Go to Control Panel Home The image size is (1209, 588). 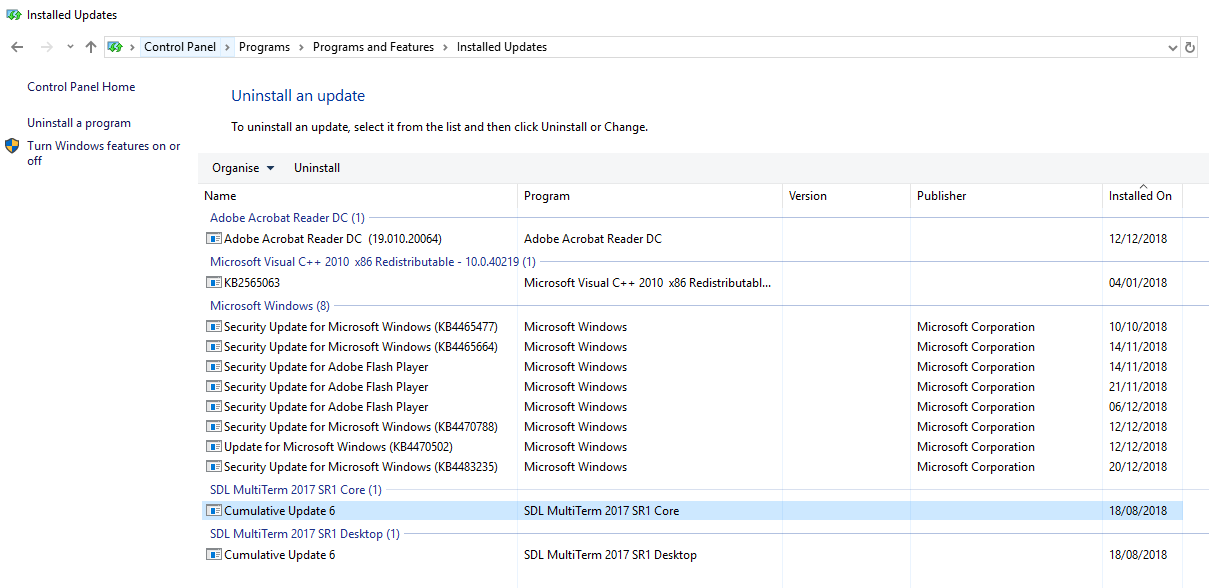(x=81, y=87)
